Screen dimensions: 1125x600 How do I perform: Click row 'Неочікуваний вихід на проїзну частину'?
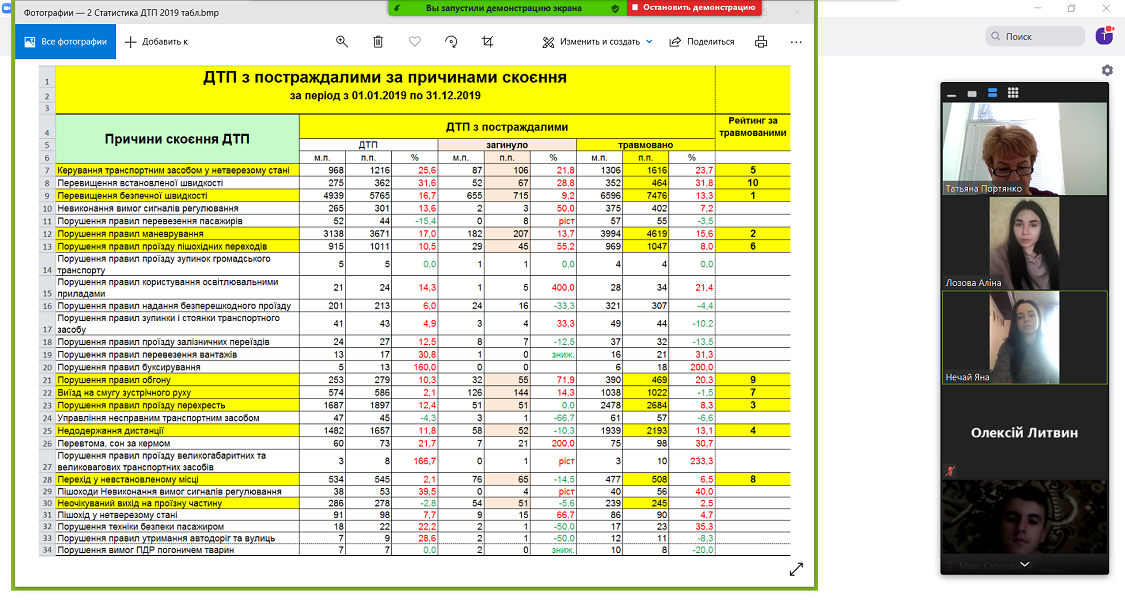click(423, 503)
